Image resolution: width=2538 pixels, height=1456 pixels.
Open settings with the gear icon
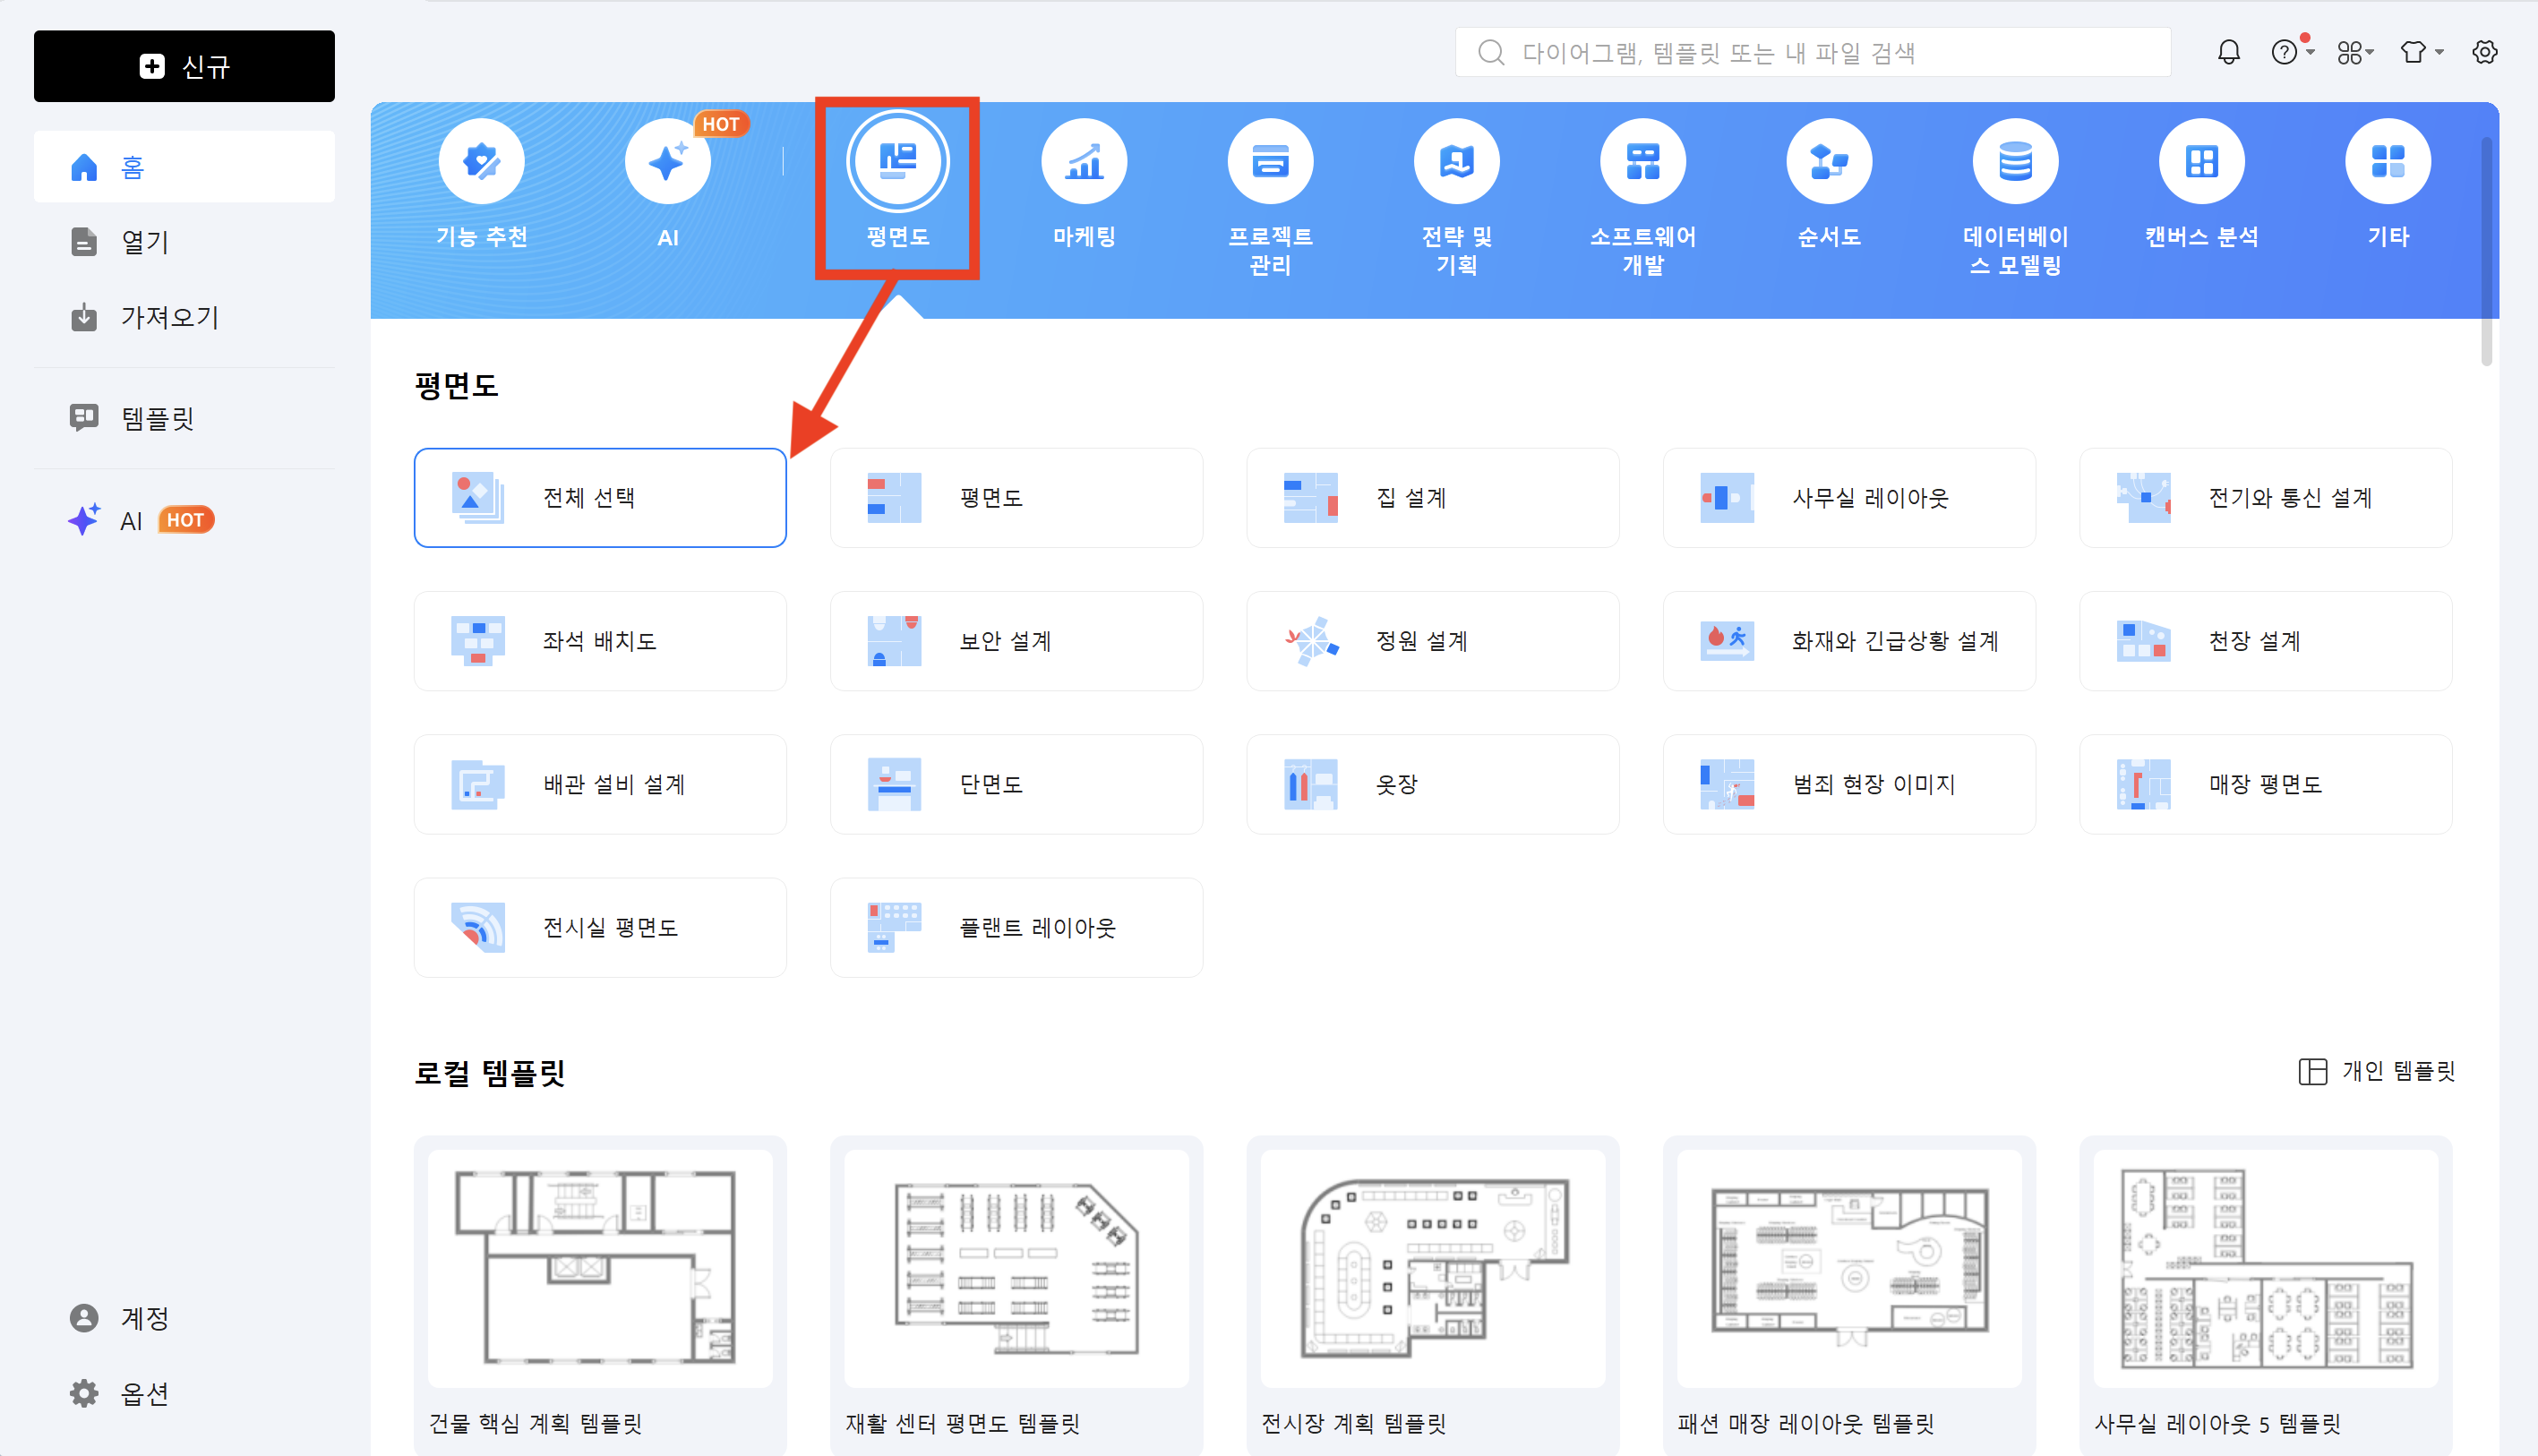pos(2486,52)
